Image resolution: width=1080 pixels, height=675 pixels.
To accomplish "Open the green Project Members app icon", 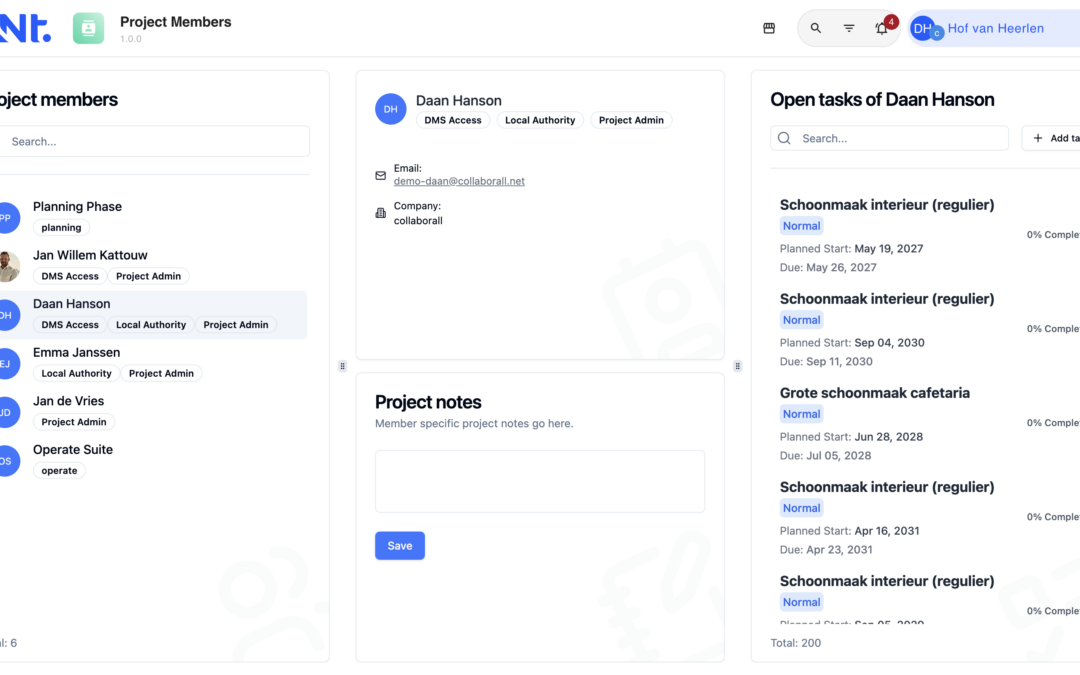I will click(89, 28).
